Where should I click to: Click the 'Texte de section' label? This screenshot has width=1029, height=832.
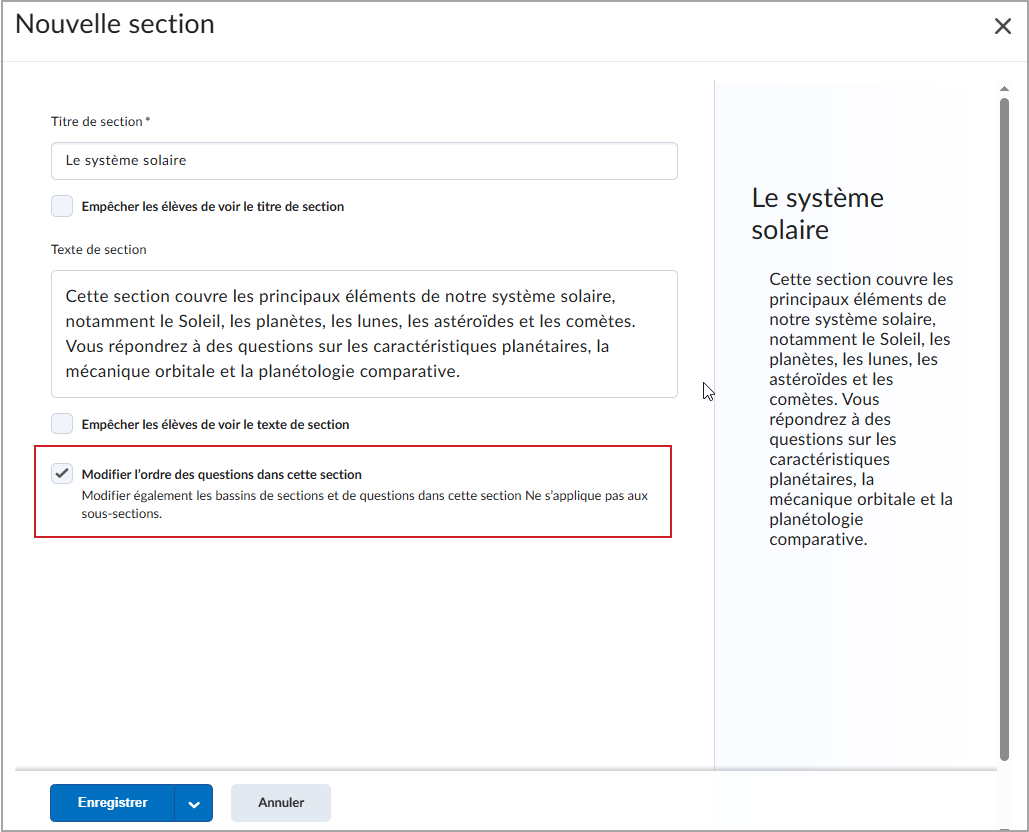coord(98,249)
